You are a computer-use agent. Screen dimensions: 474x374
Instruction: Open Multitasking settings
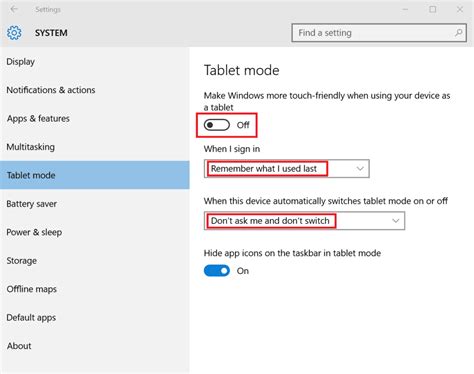point(95,147)
